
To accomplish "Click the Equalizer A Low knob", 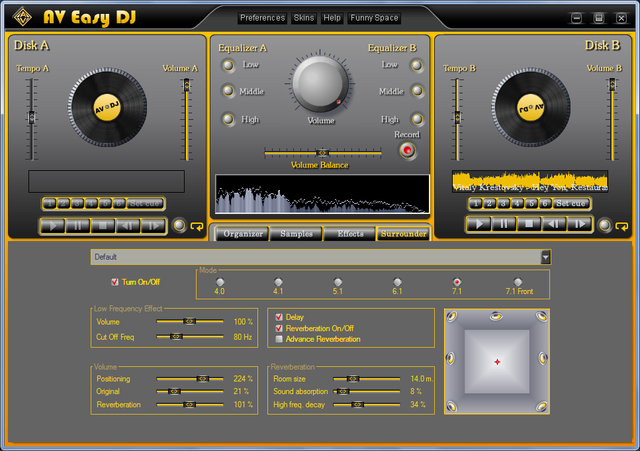I will click(228, 65).
